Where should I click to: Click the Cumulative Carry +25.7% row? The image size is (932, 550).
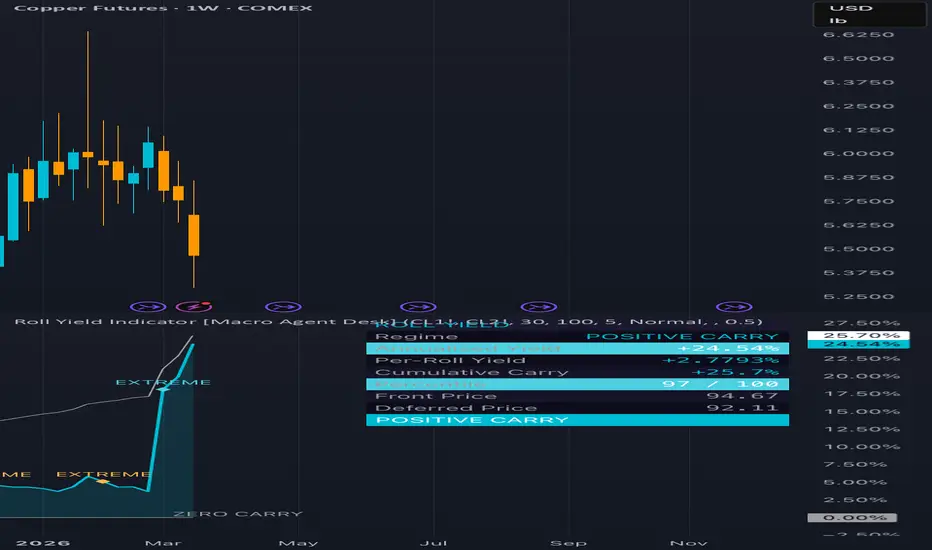click(x=578, y=372)
